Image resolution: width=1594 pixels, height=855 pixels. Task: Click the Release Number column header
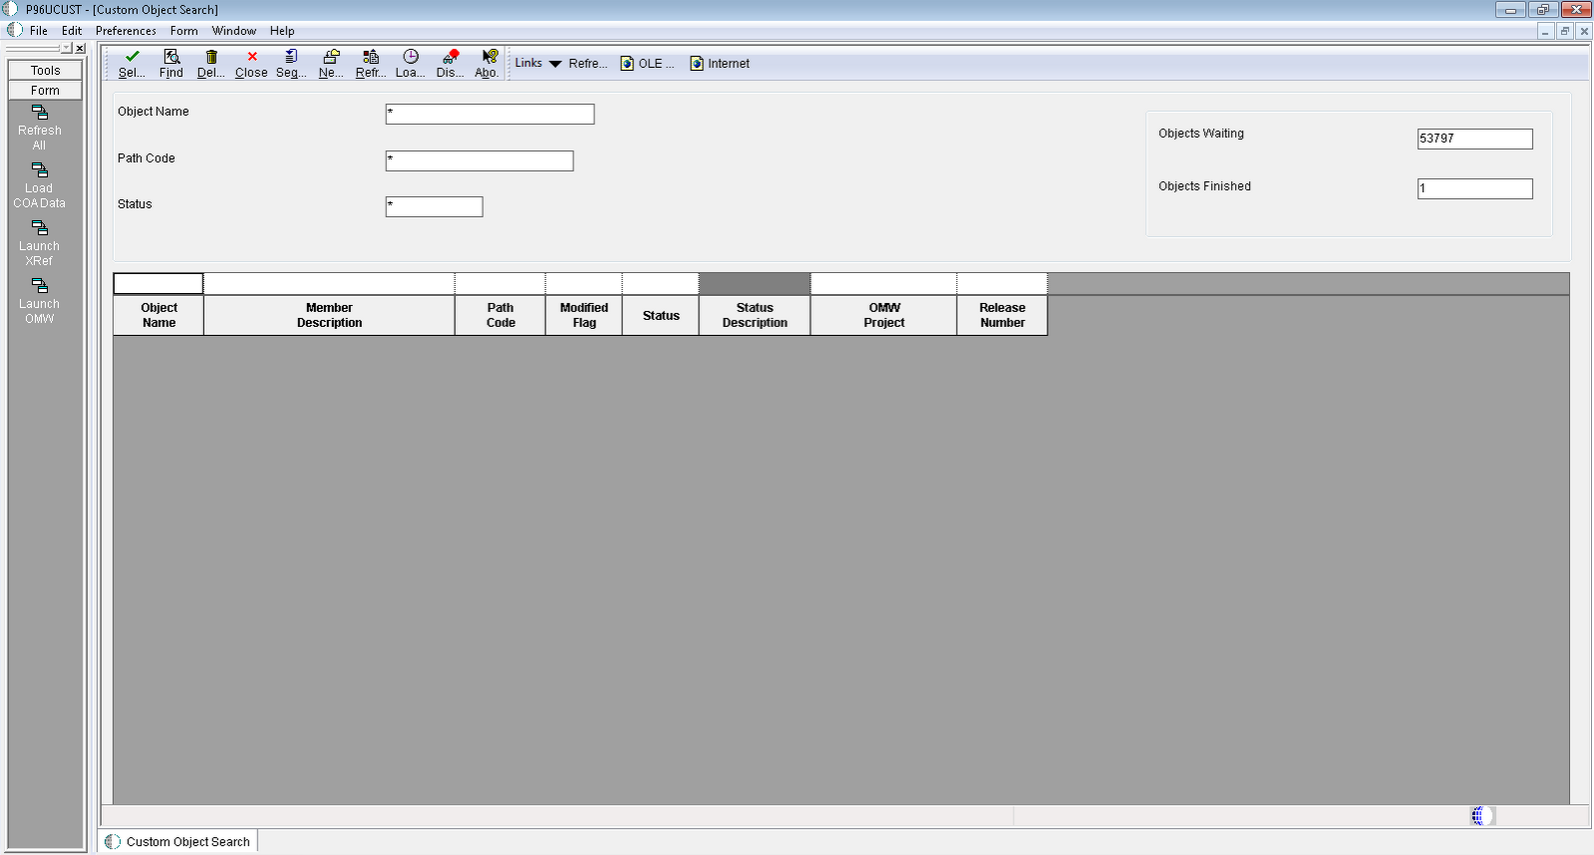pos(1002,315)
